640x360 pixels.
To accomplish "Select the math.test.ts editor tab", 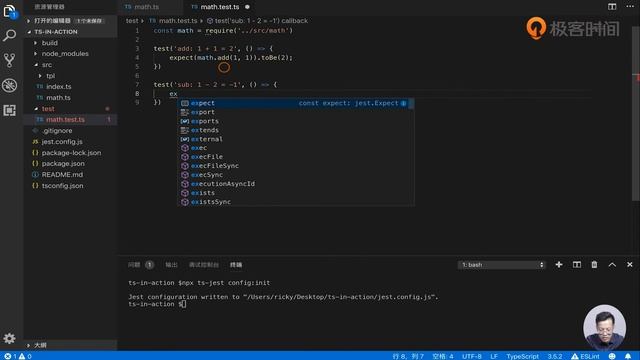I will coord(220,7).
